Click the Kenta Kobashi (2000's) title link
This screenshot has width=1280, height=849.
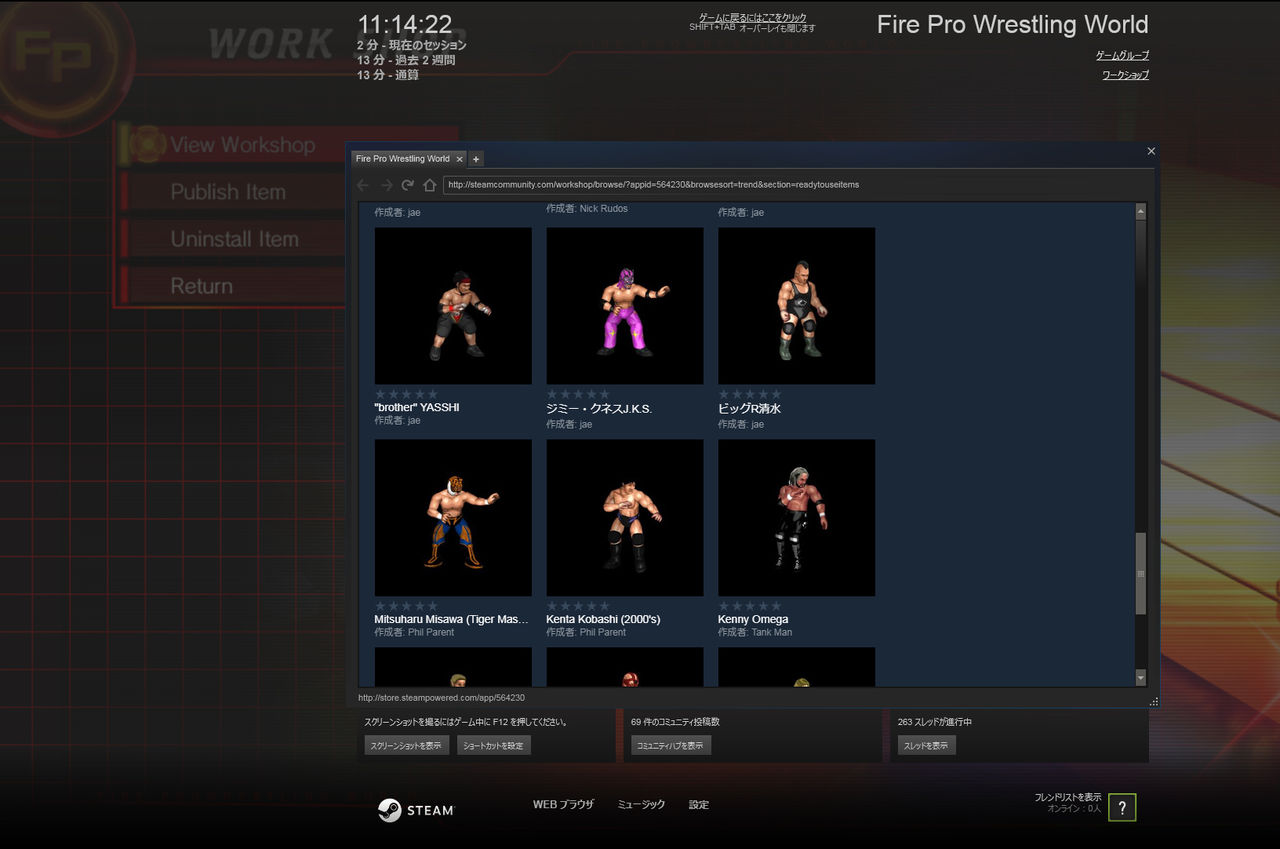pos(603,620)
